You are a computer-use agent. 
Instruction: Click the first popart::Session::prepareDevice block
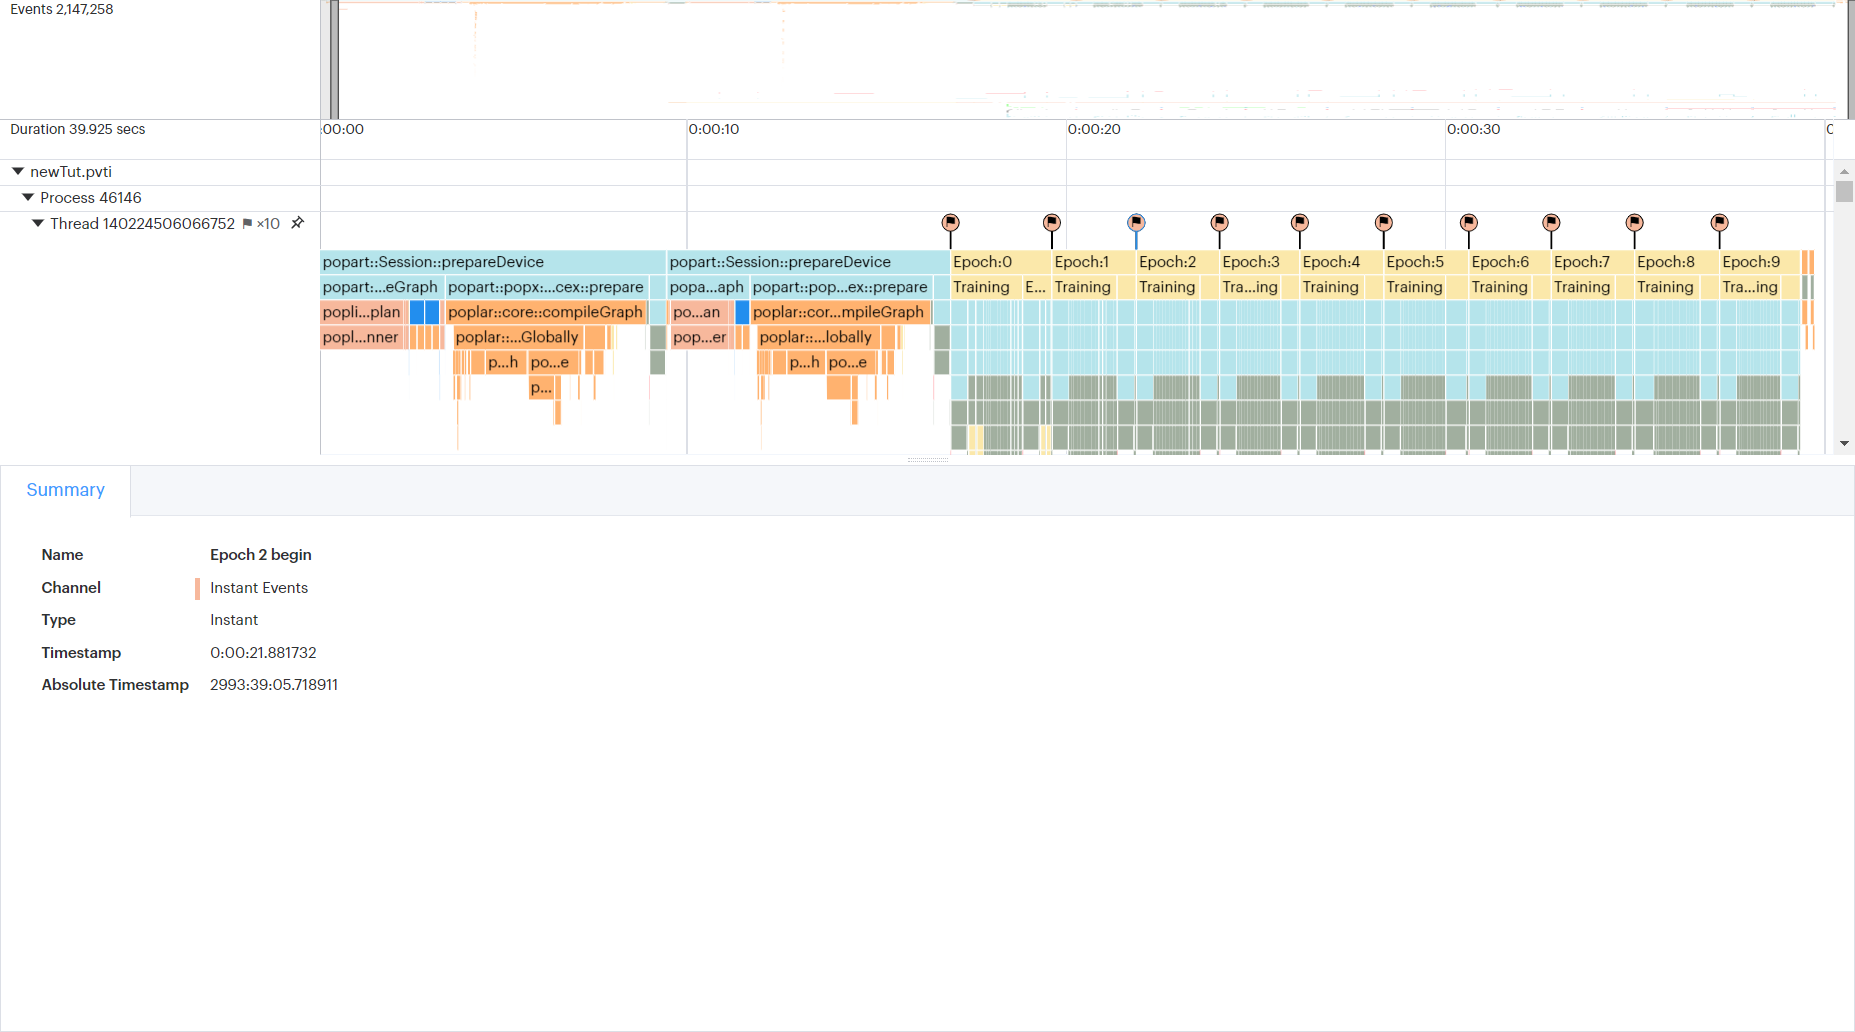click(493, 262)
